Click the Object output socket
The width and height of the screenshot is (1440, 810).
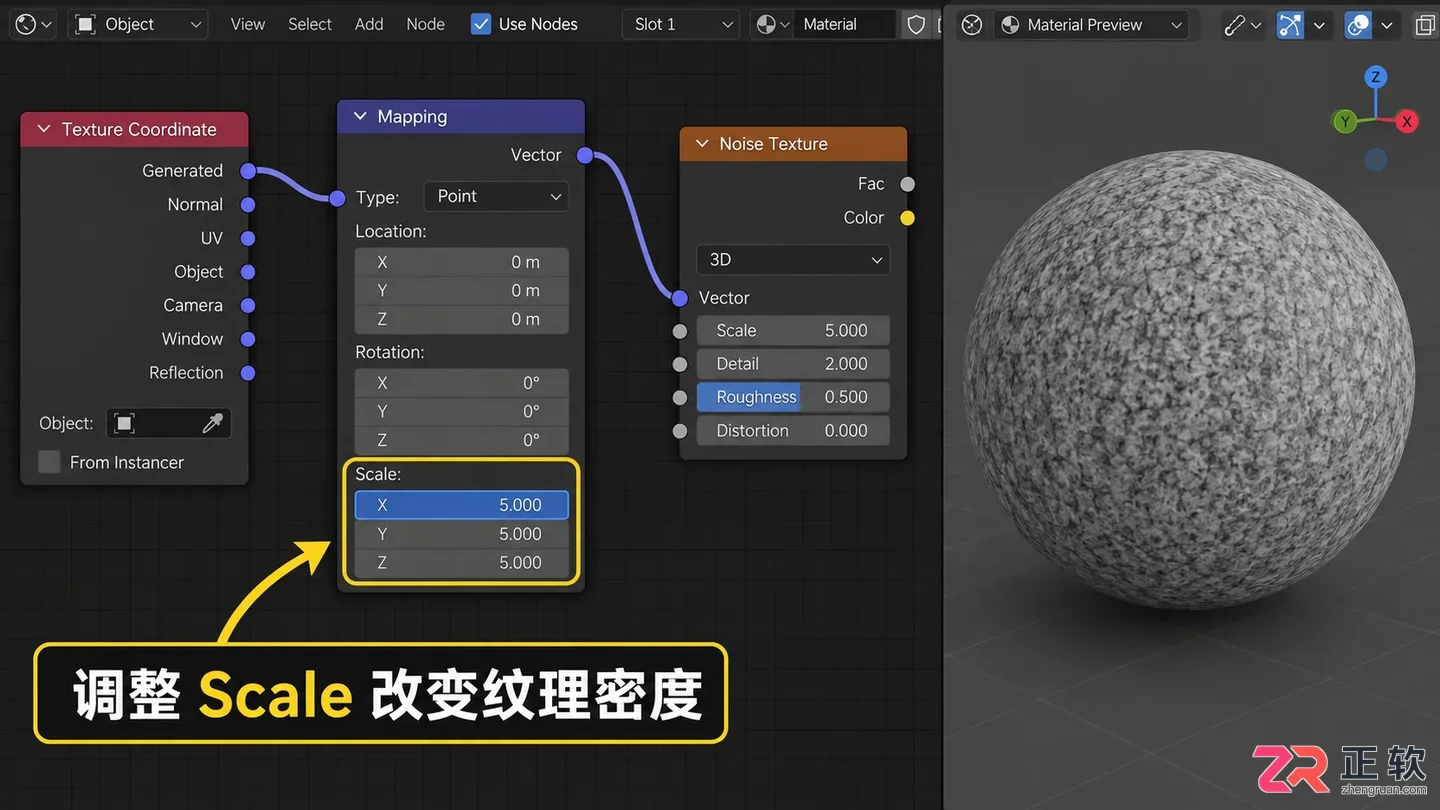(x=248, y=272)
